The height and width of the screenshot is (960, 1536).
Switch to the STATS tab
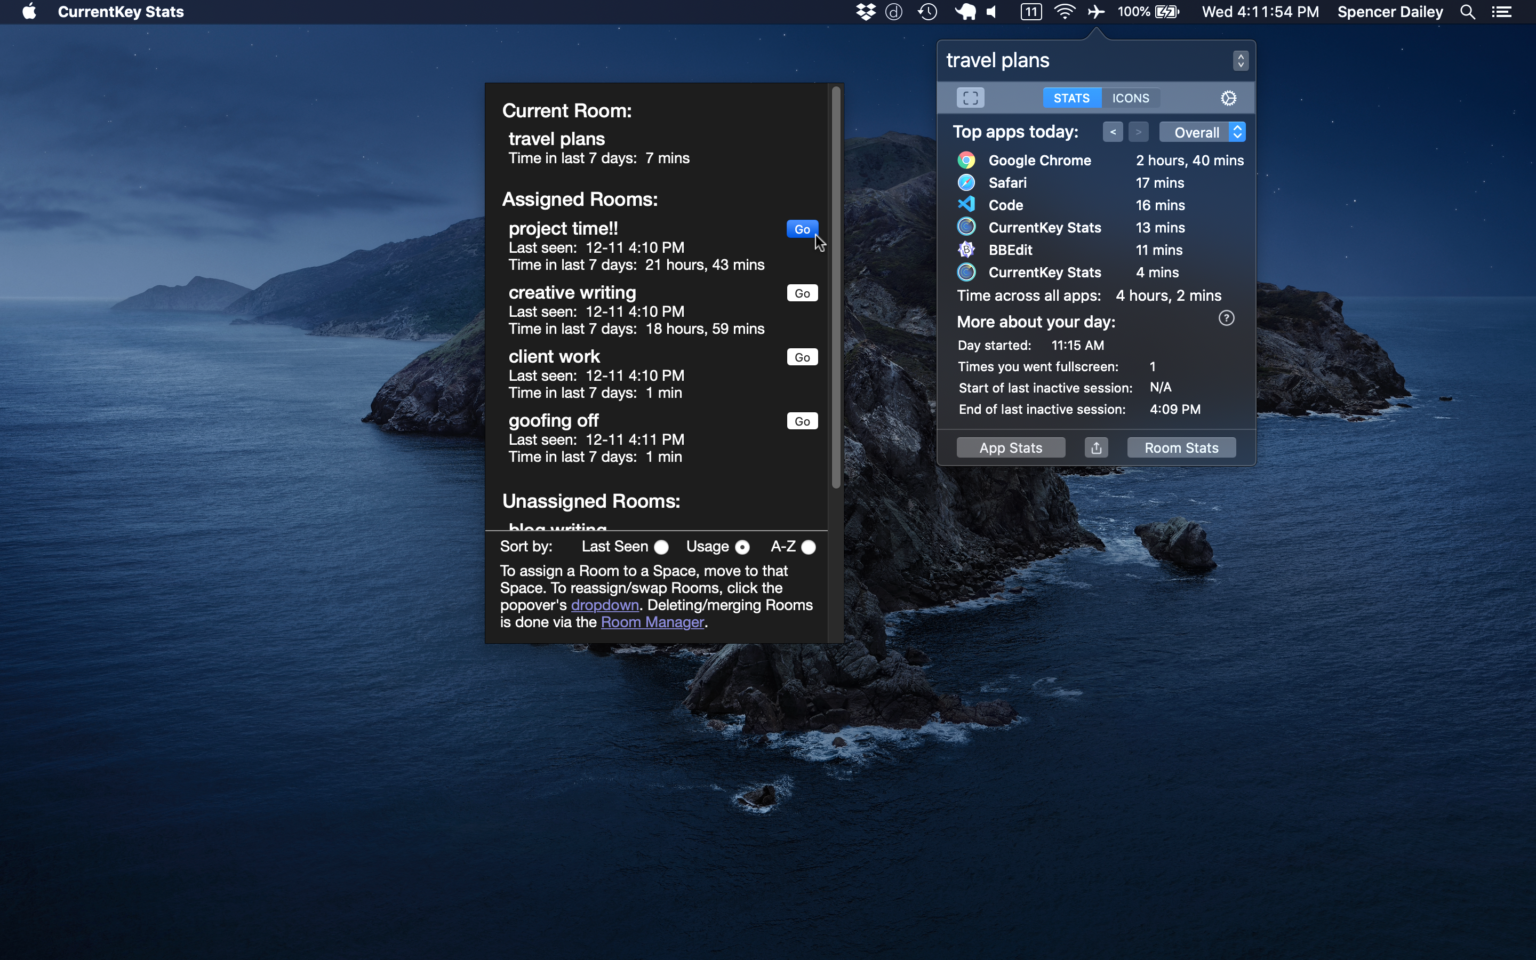tap(1072, 98)
